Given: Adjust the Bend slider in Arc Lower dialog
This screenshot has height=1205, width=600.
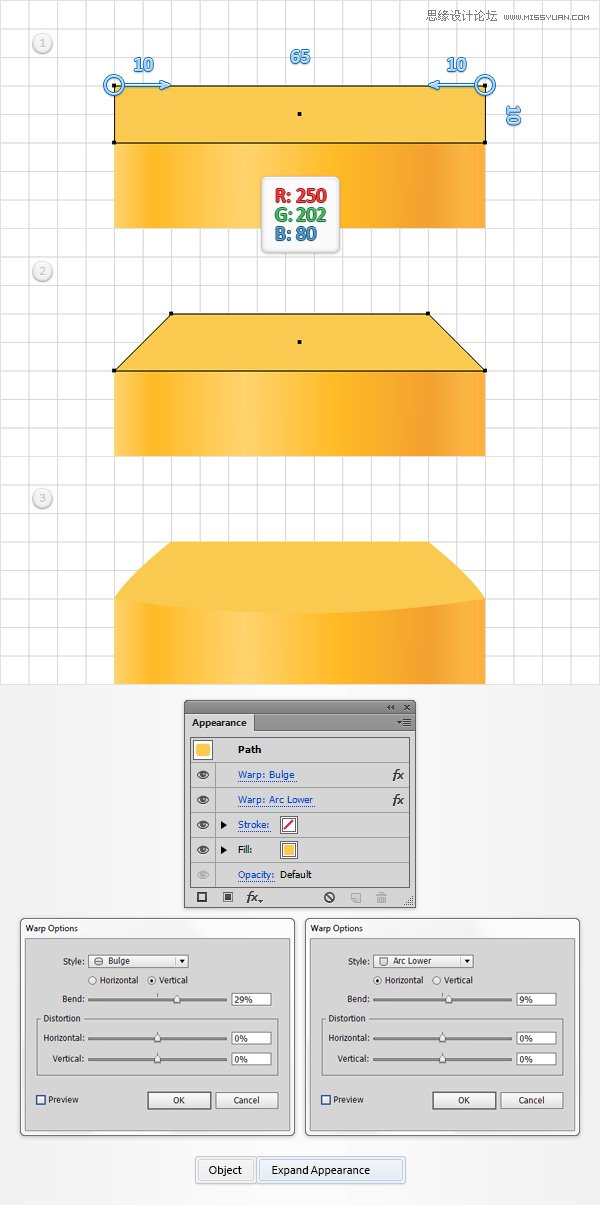Looking at the screenshot, I should pos(448,999).
